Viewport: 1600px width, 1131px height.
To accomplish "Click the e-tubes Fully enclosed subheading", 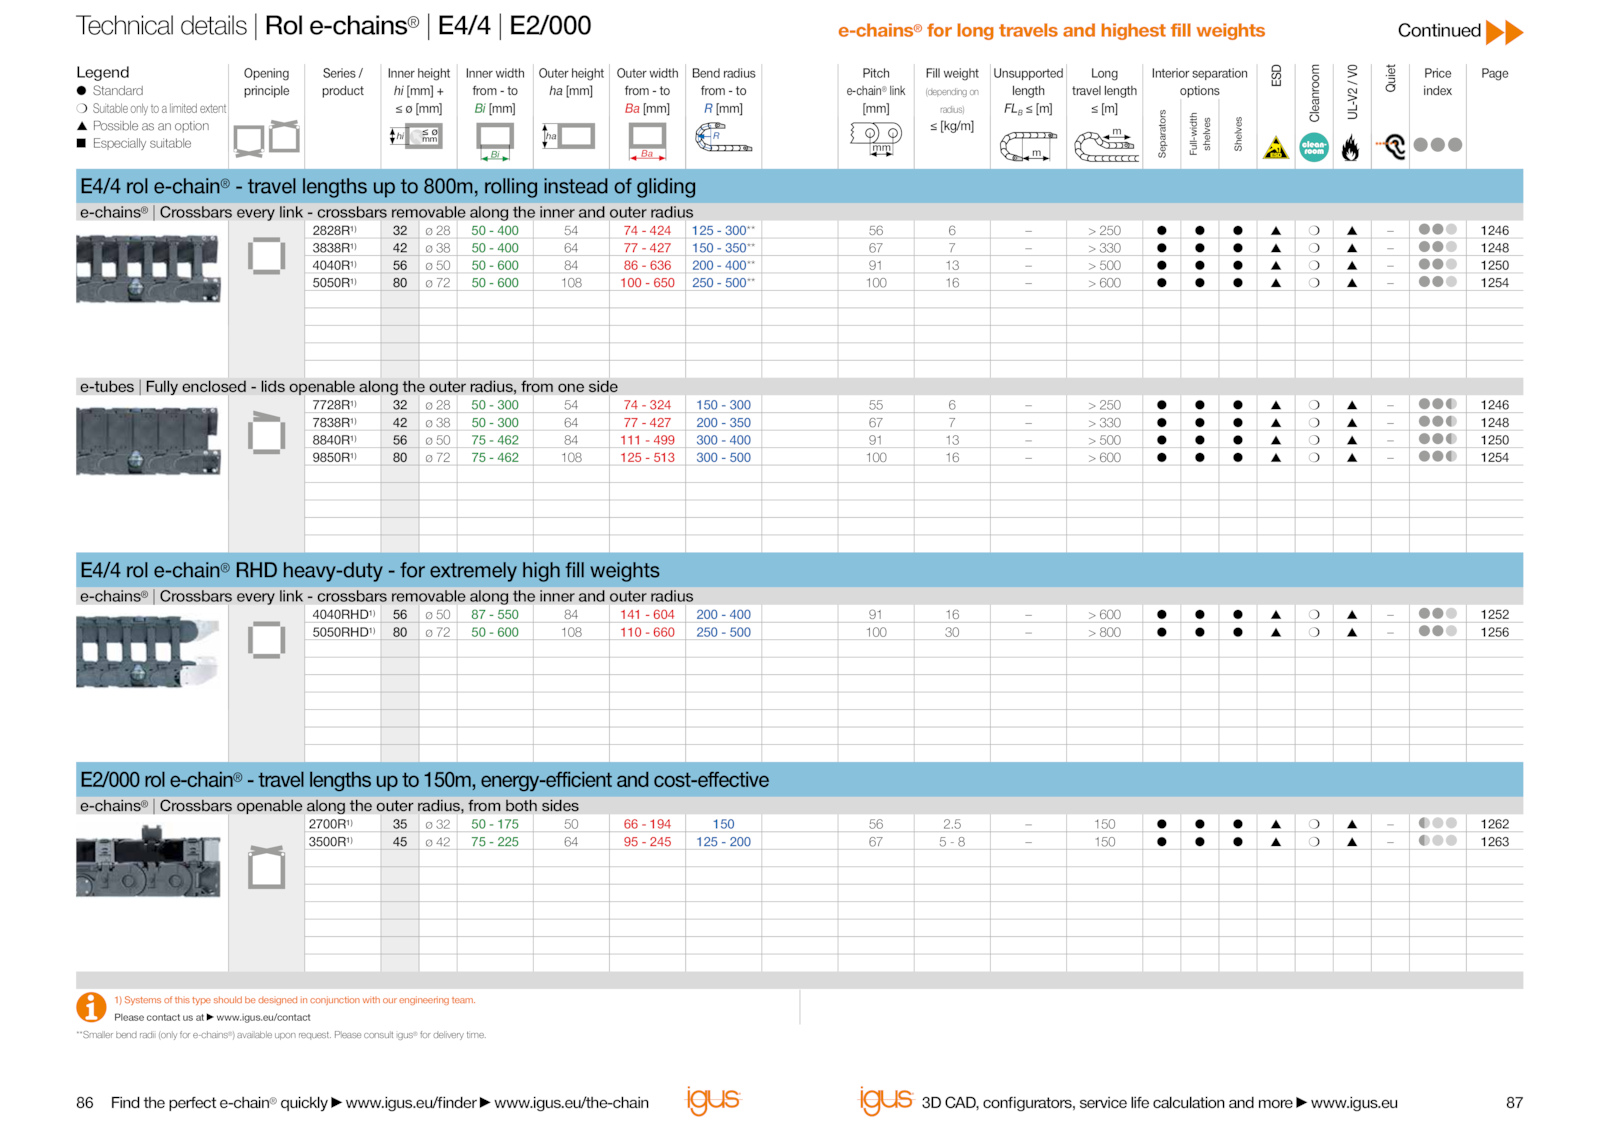I will click(349, 387).
